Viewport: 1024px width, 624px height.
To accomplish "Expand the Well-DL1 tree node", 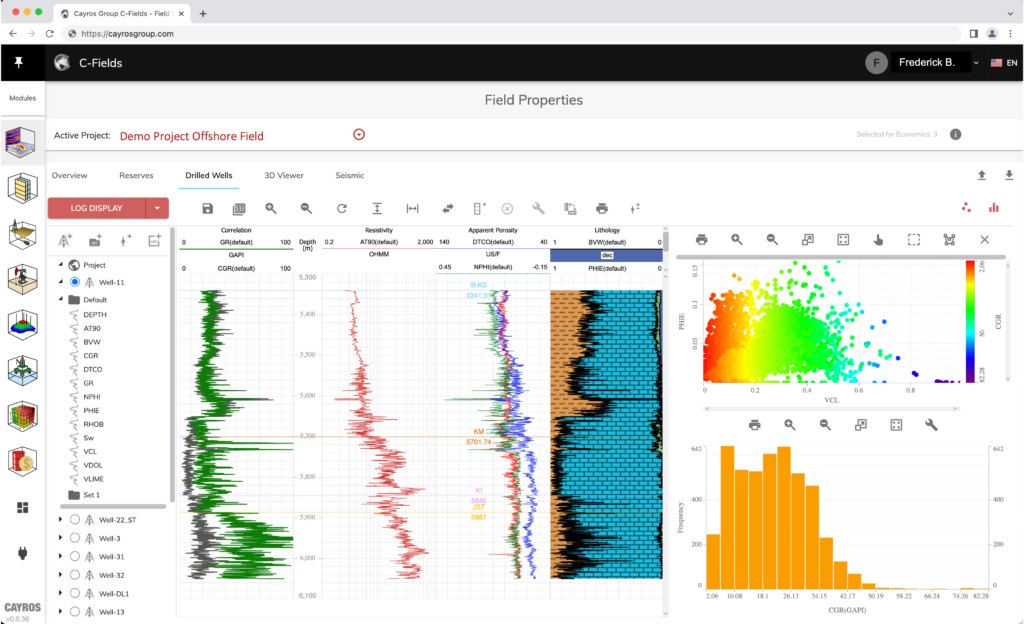I will 61,593.
